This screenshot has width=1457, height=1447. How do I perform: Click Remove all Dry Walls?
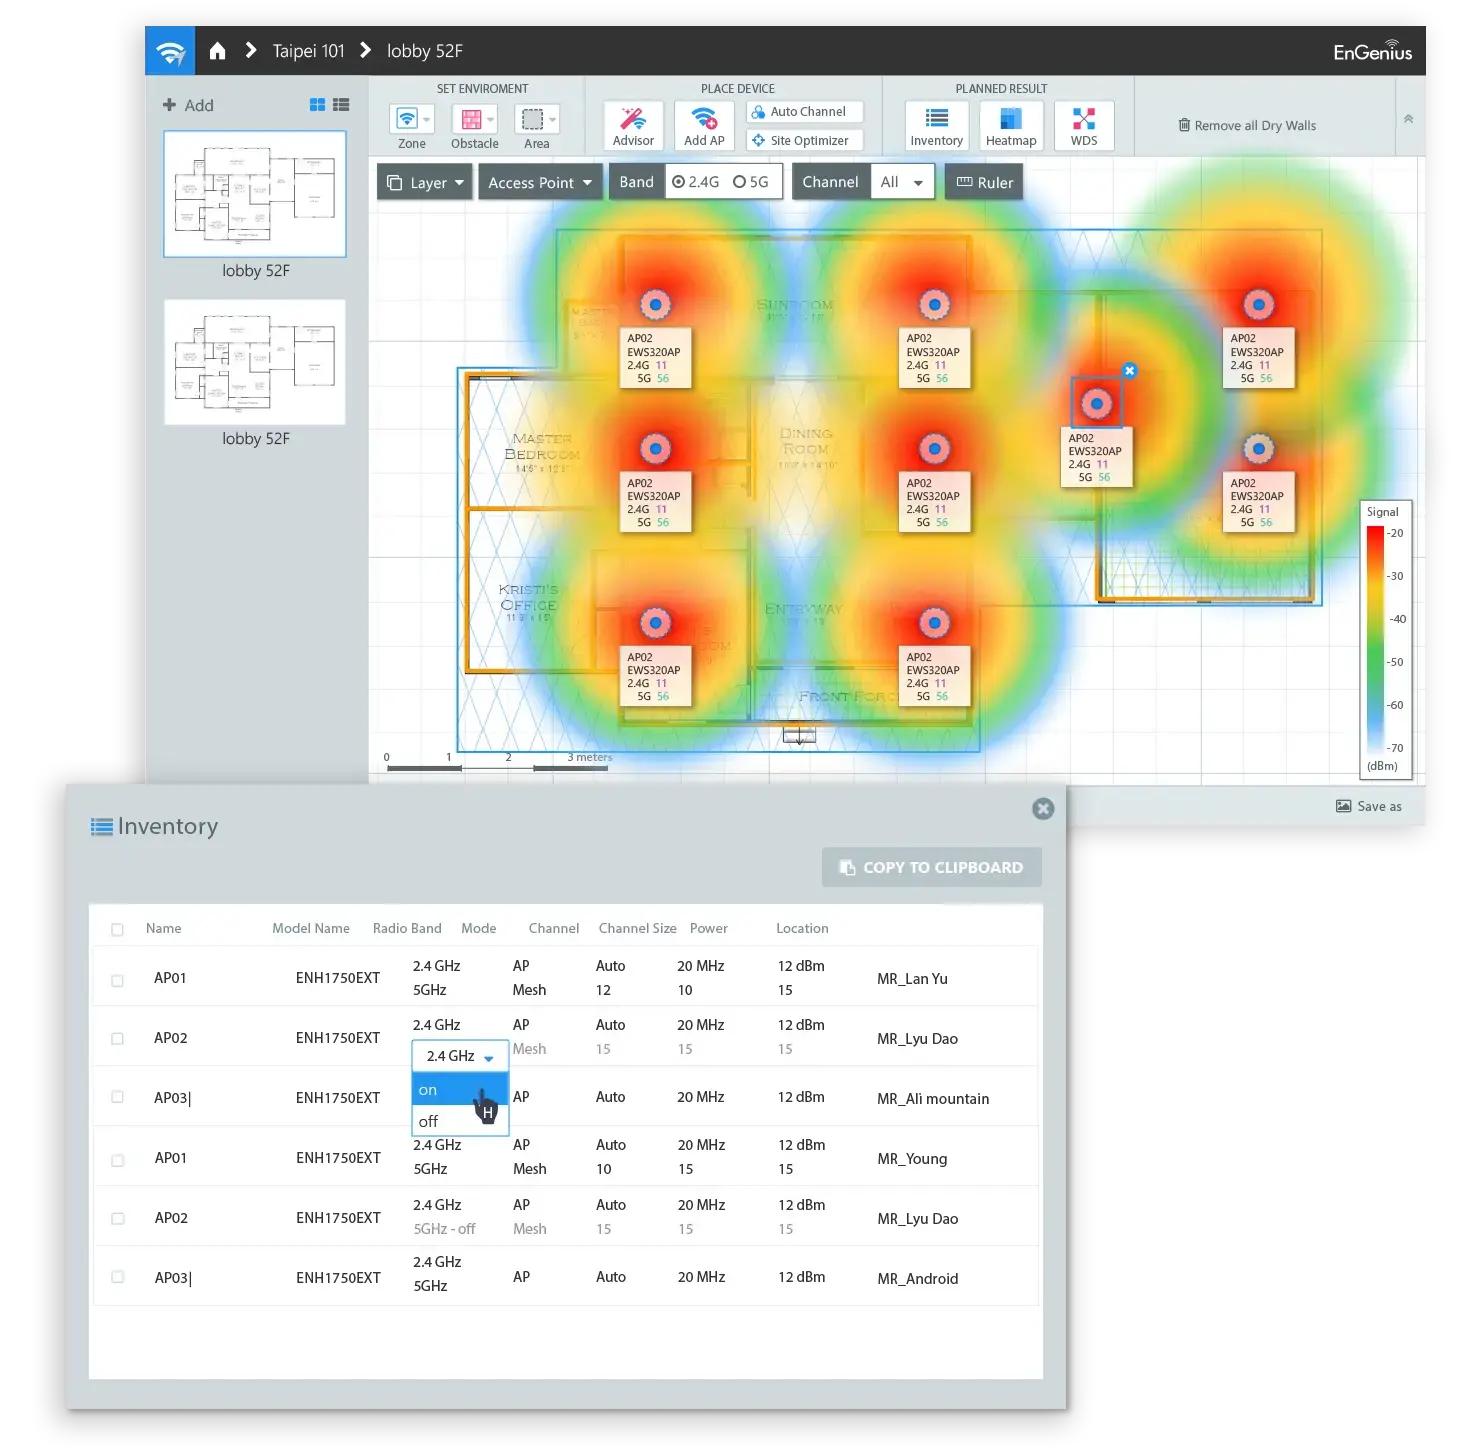[1247, 126]
